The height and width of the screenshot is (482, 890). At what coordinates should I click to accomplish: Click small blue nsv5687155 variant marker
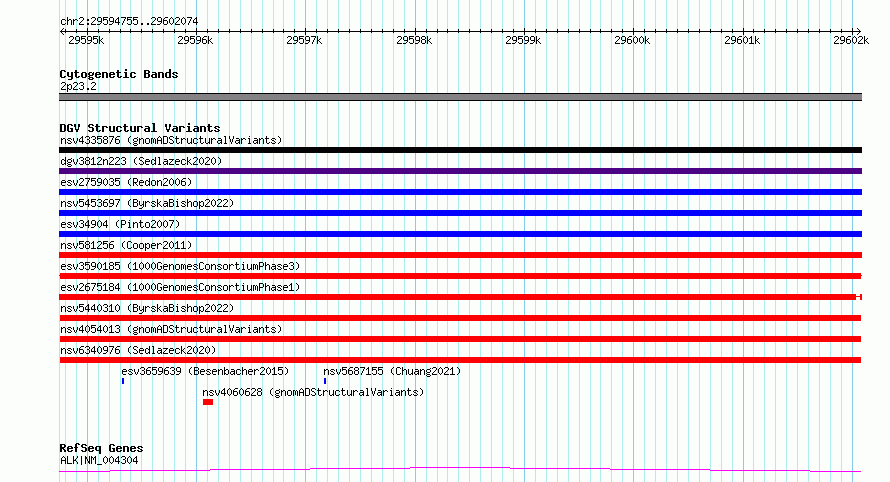[x=325, y=381]
